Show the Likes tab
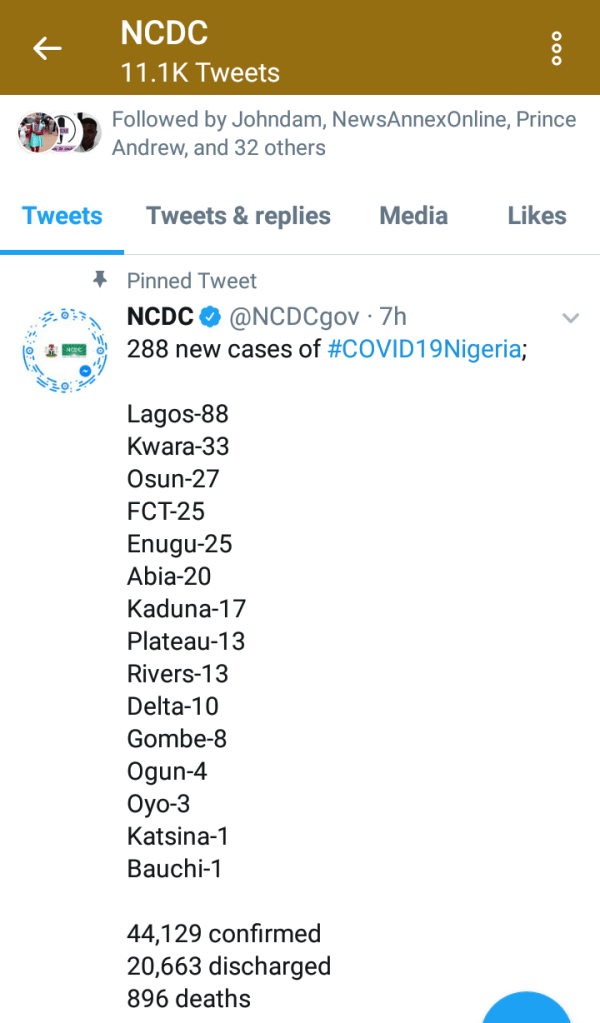This screenshot has width=600, height=1023. click(537, 216)
